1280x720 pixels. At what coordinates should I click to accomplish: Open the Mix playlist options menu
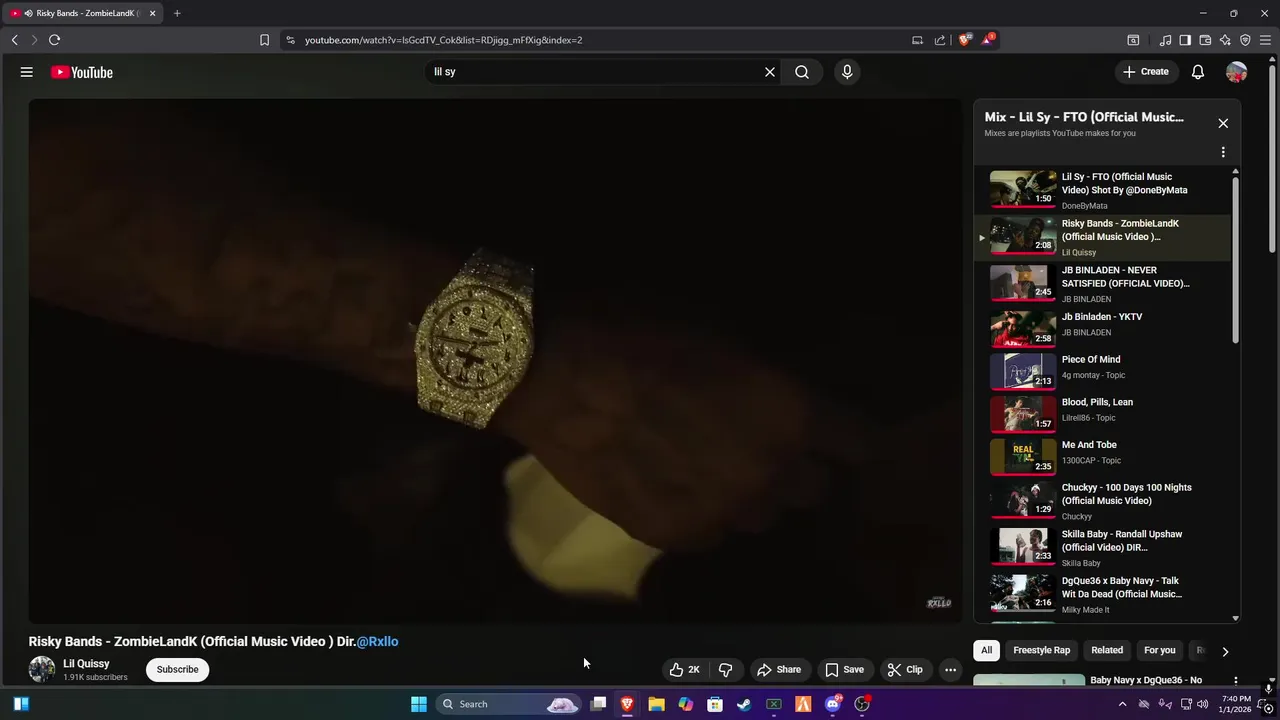click(x=1223, y=153)
